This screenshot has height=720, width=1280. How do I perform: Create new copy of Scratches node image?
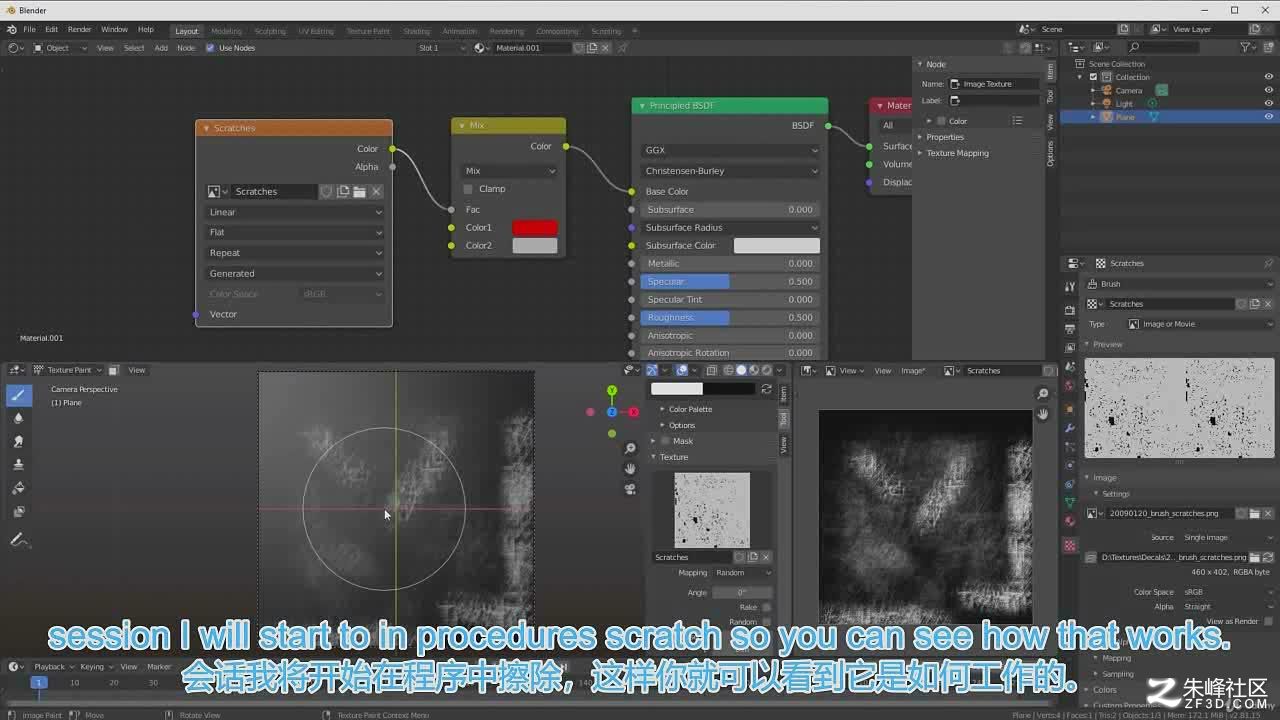[x=343, y=191]
